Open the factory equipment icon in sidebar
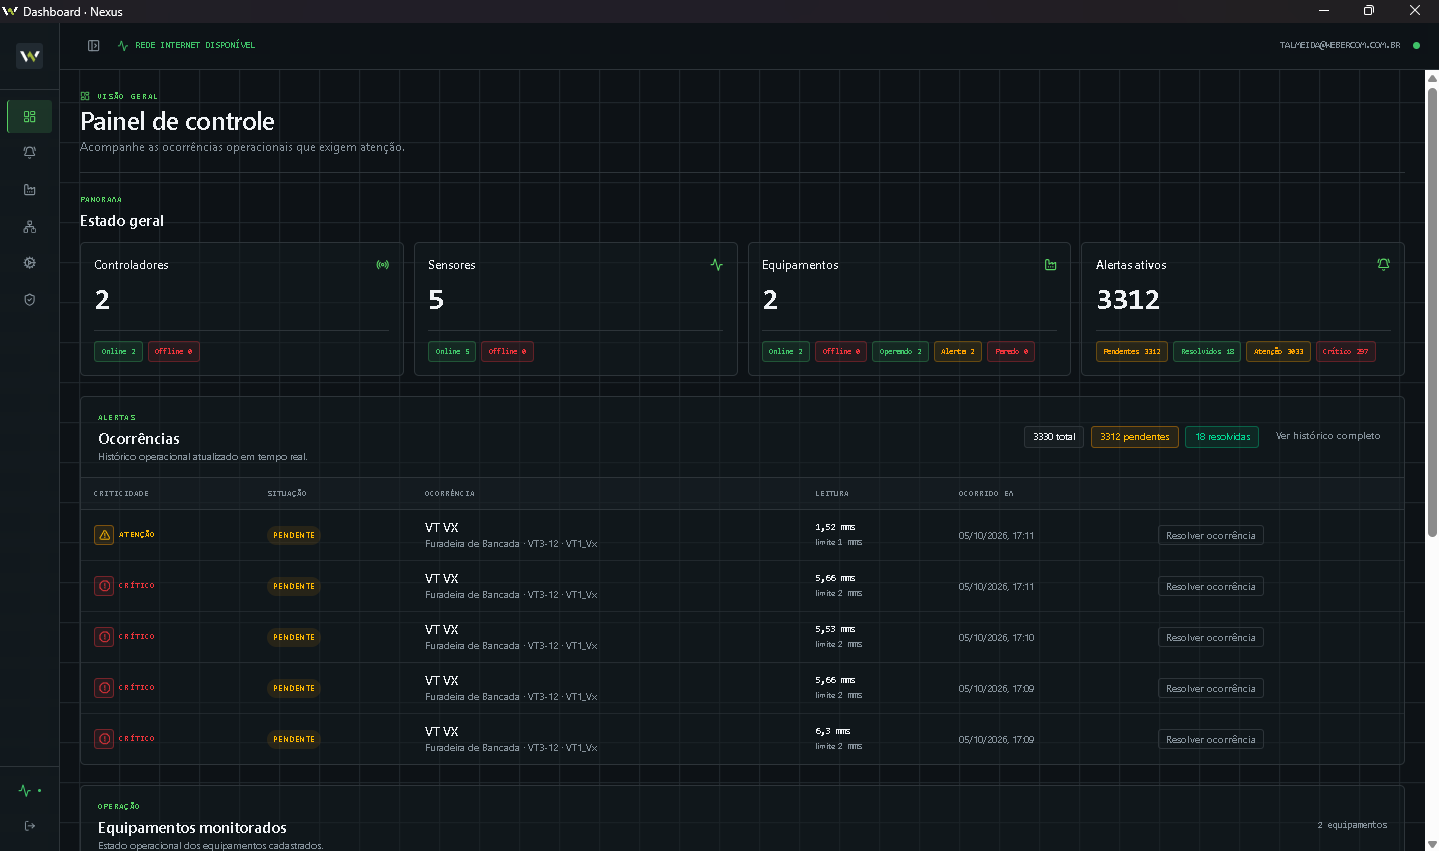1439x851 pixels. [x=30, y=190]
